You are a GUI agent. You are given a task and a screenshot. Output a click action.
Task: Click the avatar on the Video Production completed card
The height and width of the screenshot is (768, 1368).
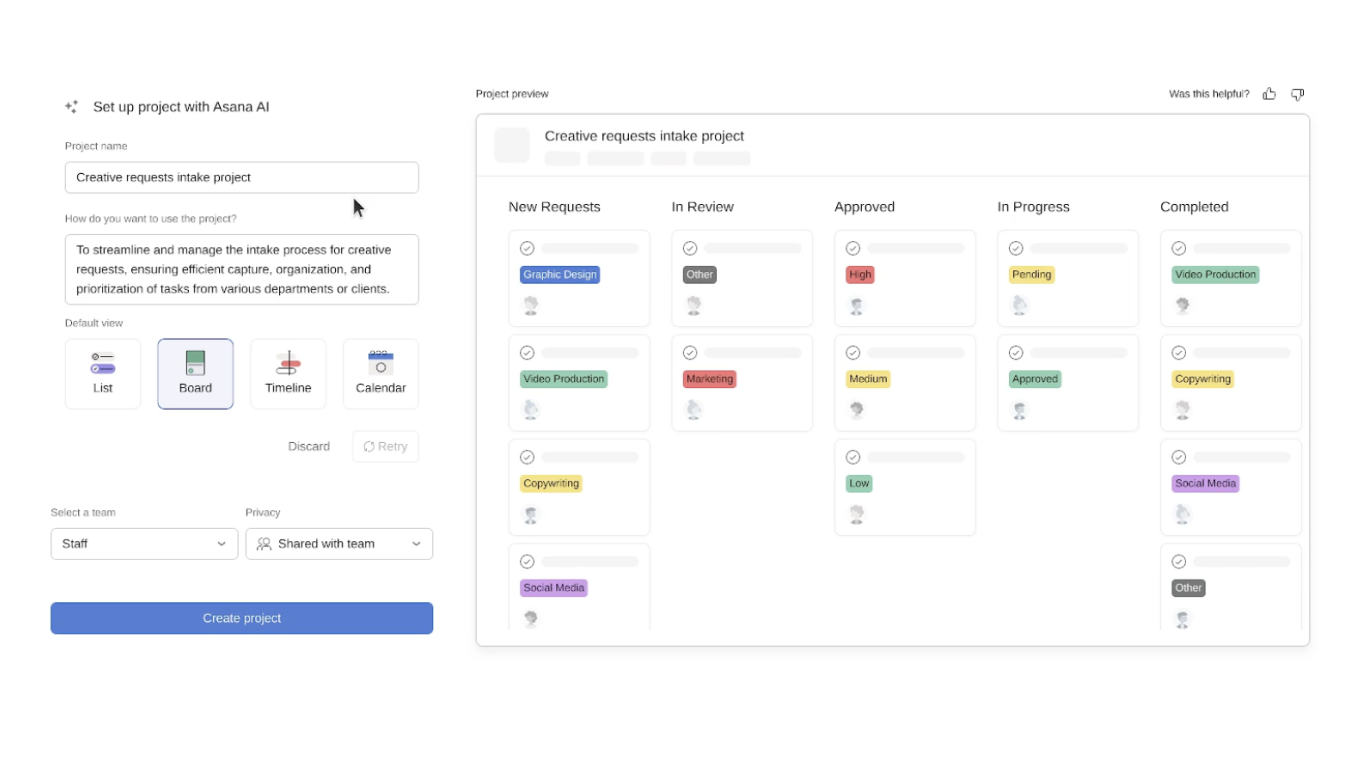[1182, 305]
